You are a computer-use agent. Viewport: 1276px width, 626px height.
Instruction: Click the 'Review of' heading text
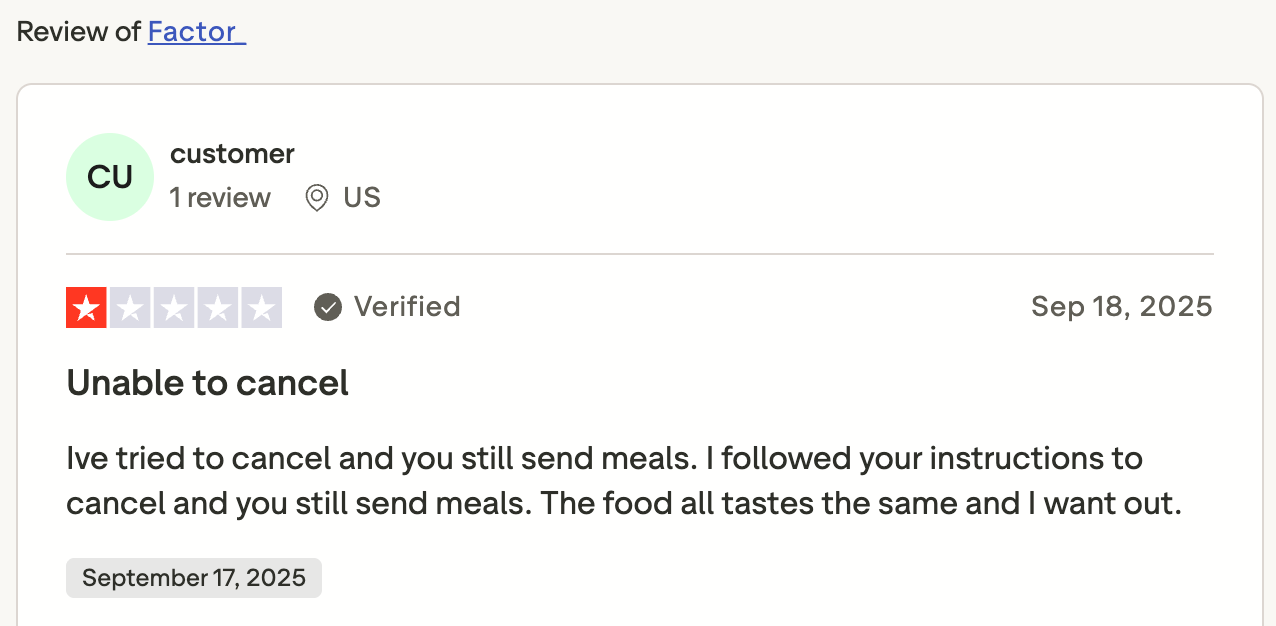78,32
